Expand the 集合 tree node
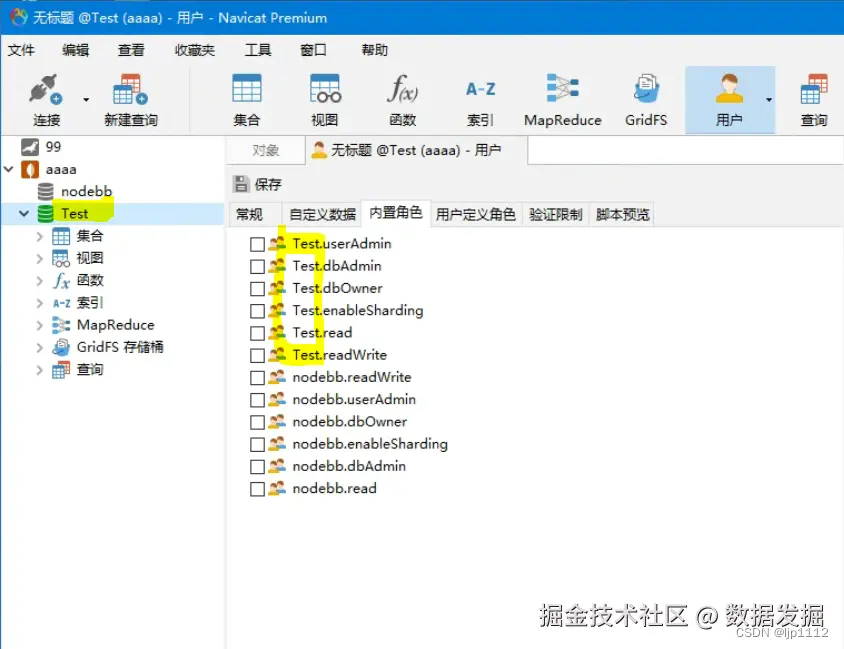The height and width of the screenshot is (649, 844). (39, 236)
